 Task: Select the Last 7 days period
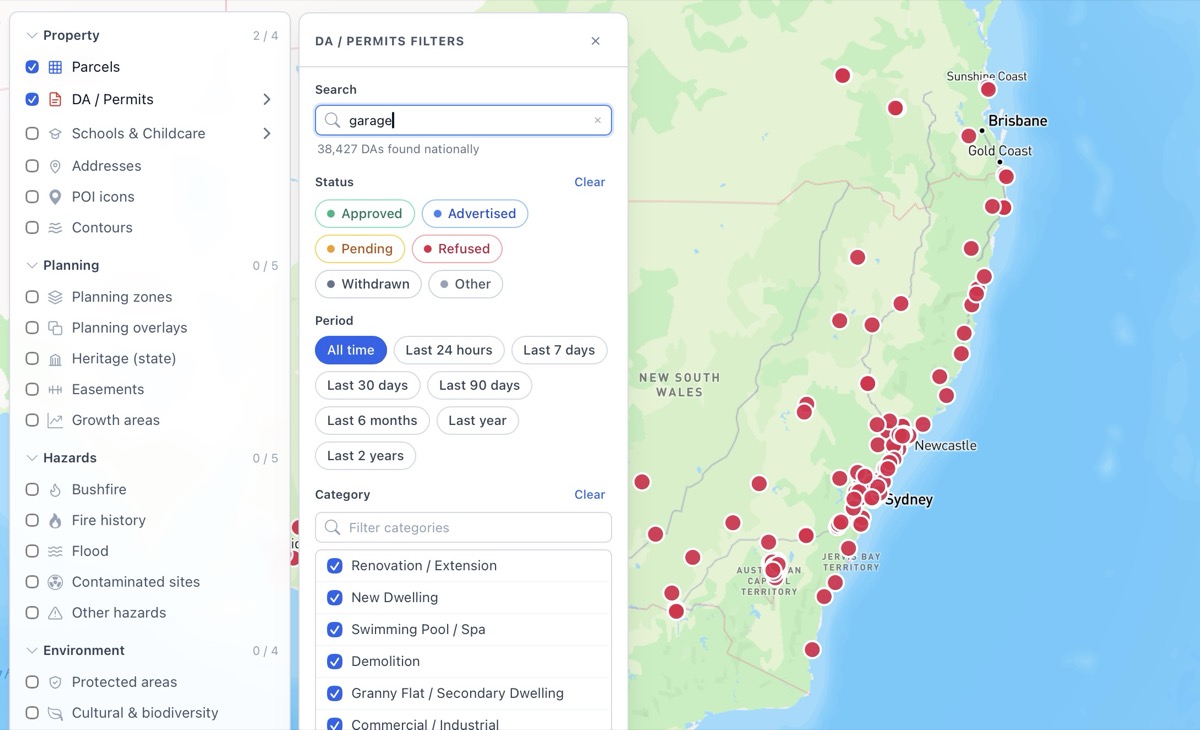point(559,350)
